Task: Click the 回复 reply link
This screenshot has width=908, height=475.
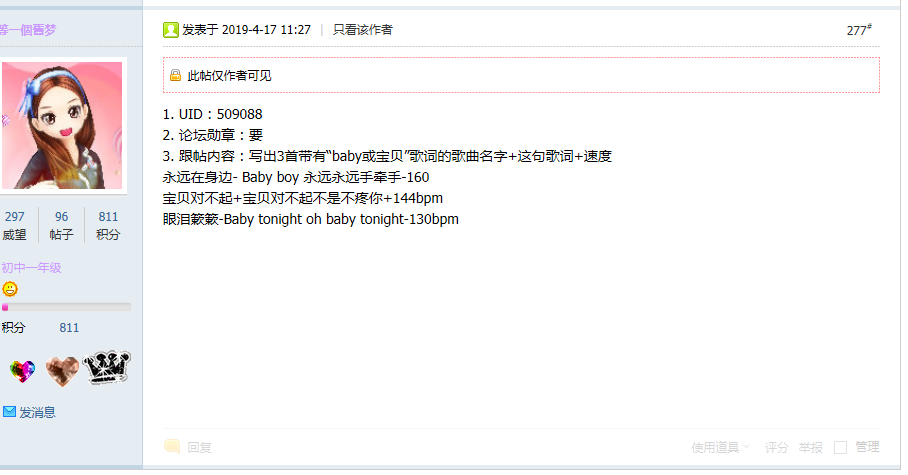Action: click(199, 447)
